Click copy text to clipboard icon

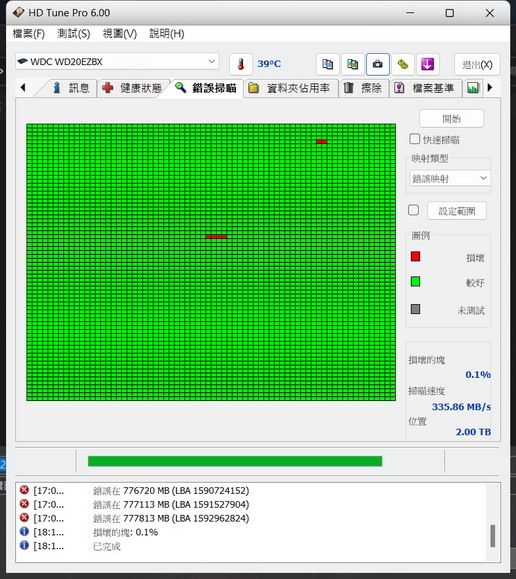(x=327, y=64)
